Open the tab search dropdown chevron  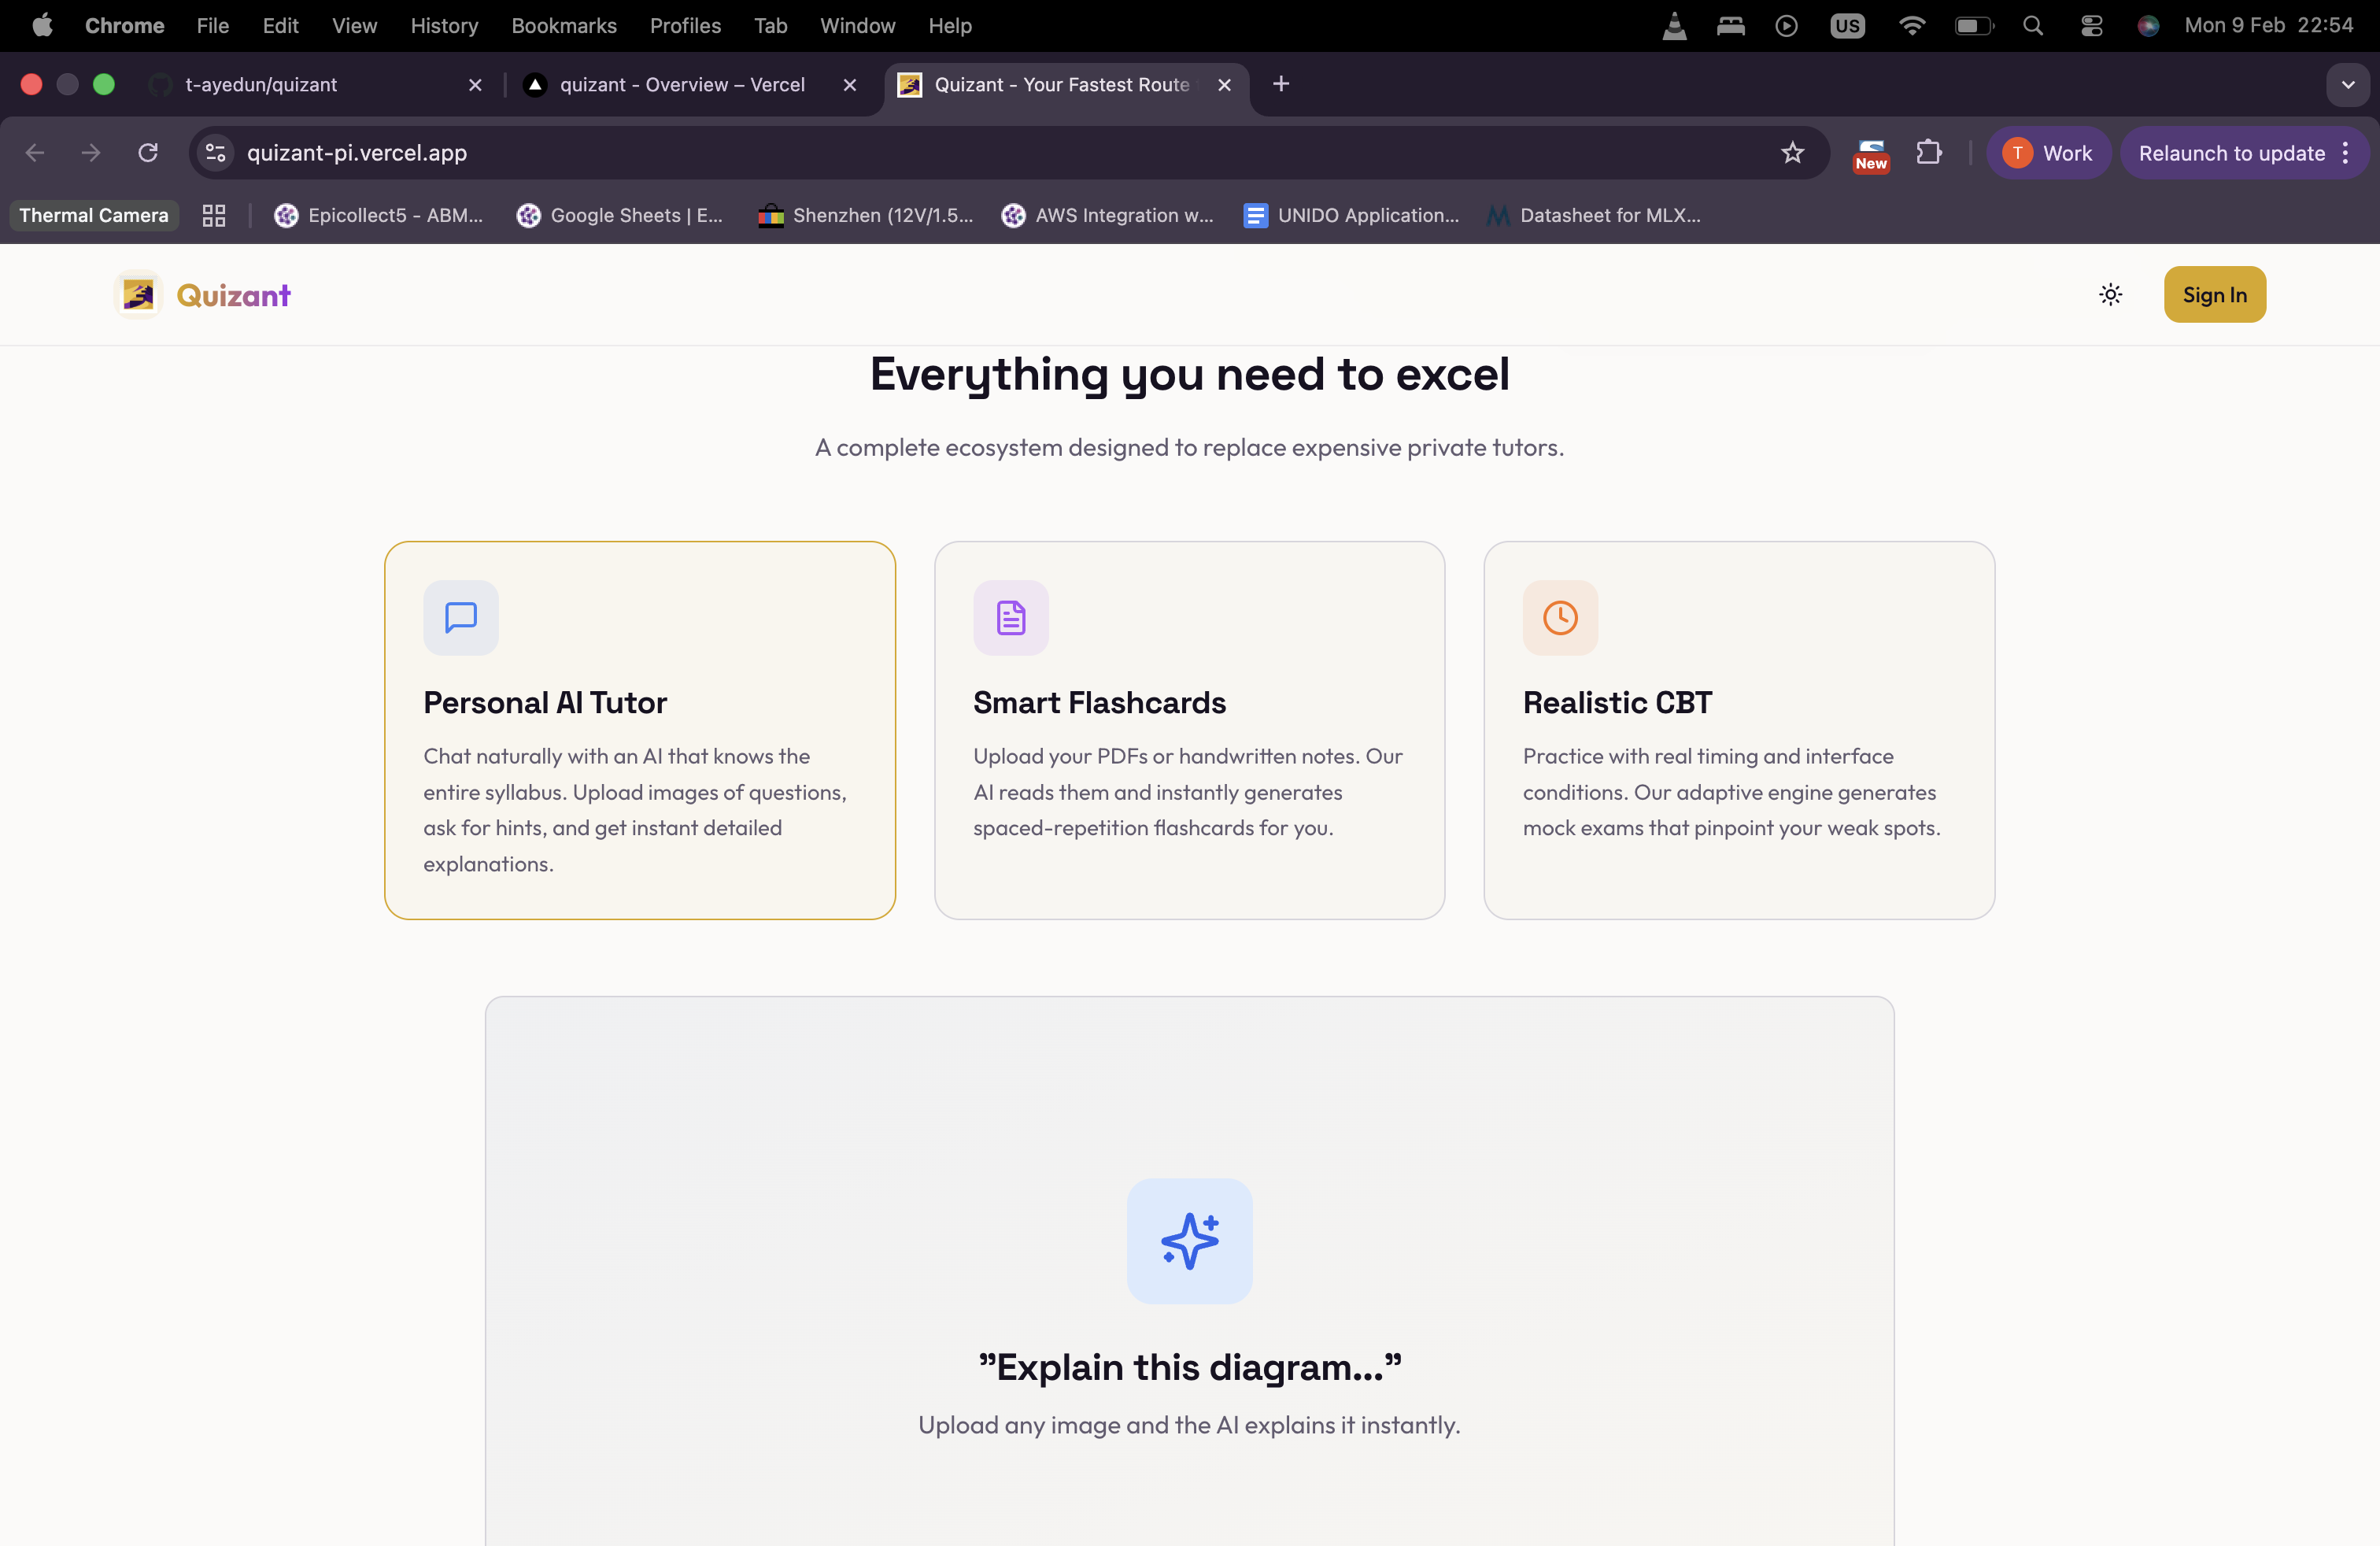[x=2348, y=85]
